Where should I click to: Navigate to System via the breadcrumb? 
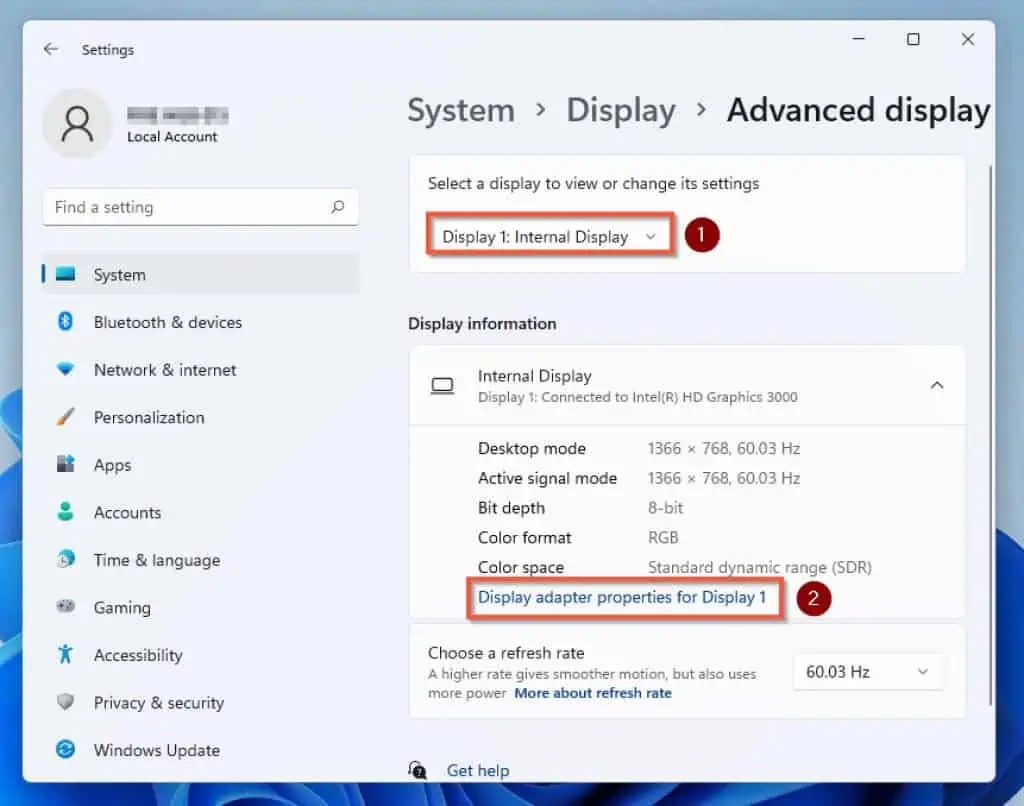click(461, 110)
